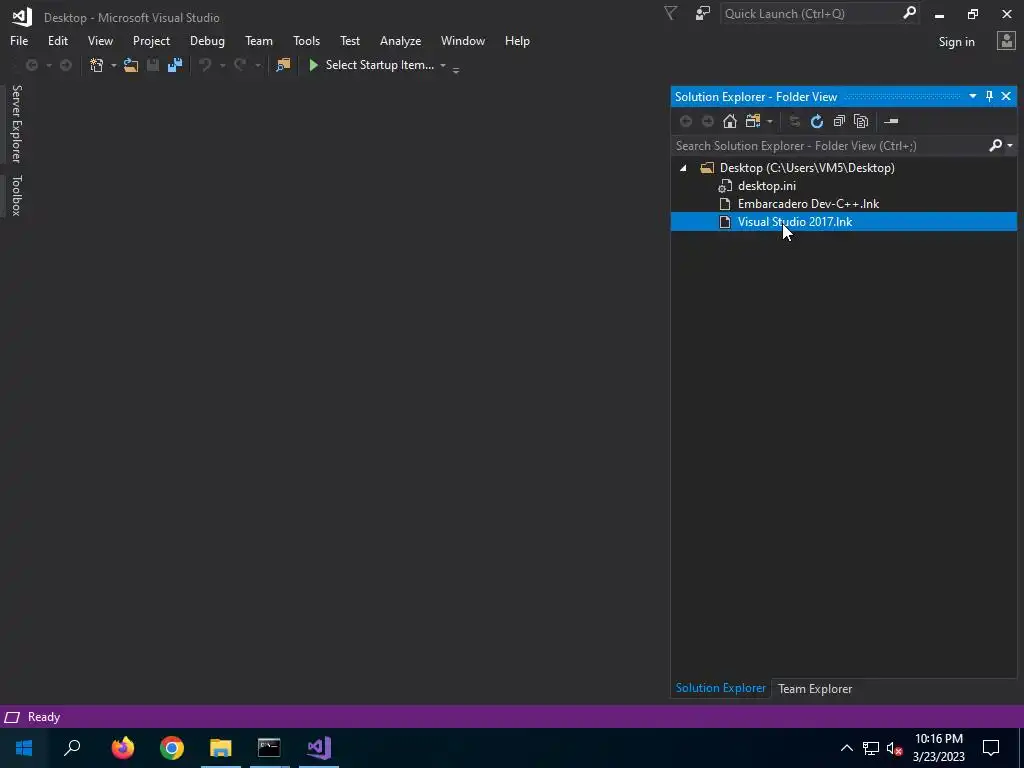Click the Open File toolbar icon

pos(131,65)
